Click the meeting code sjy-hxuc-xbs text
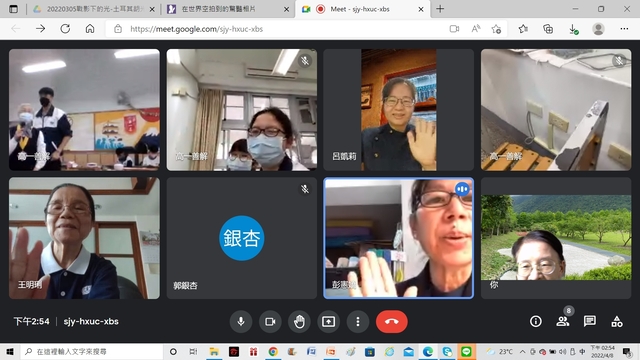 [91, 322]
